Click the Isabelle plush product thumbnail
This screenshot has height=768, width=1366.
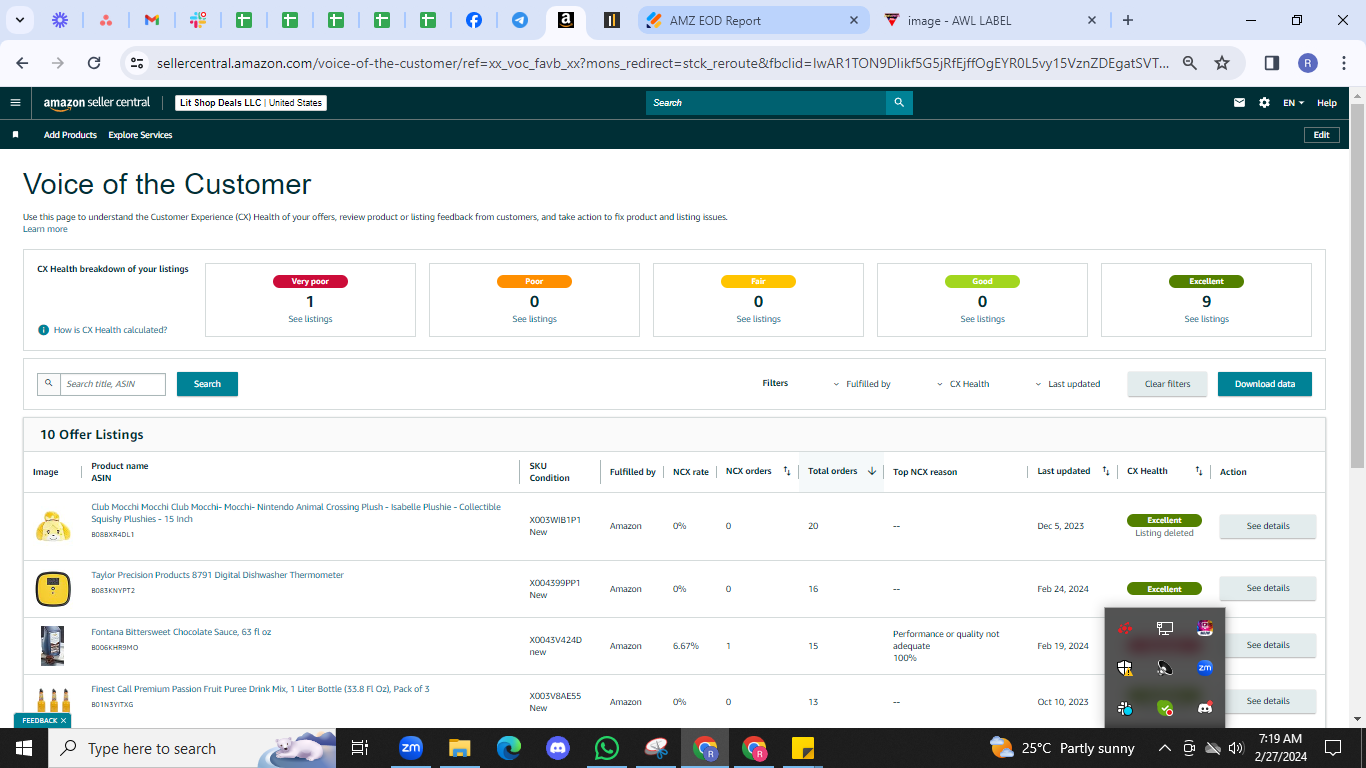52,526
